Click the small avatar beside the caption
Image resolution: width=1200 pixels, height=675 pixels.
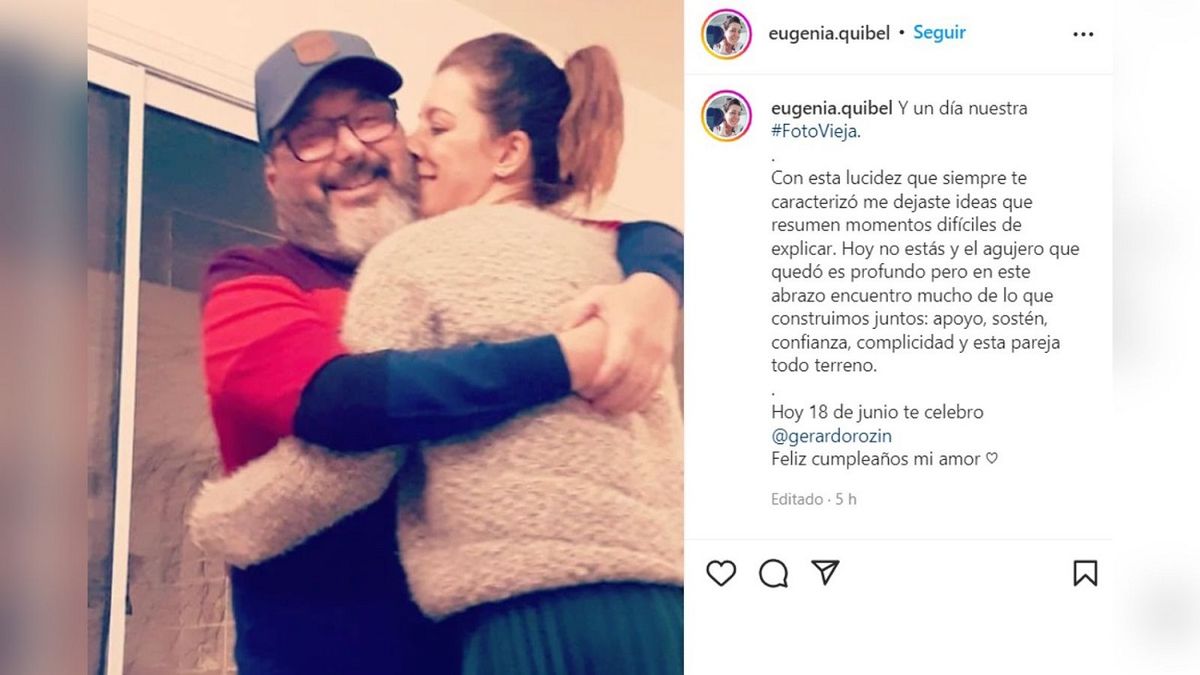click(726, 116)
